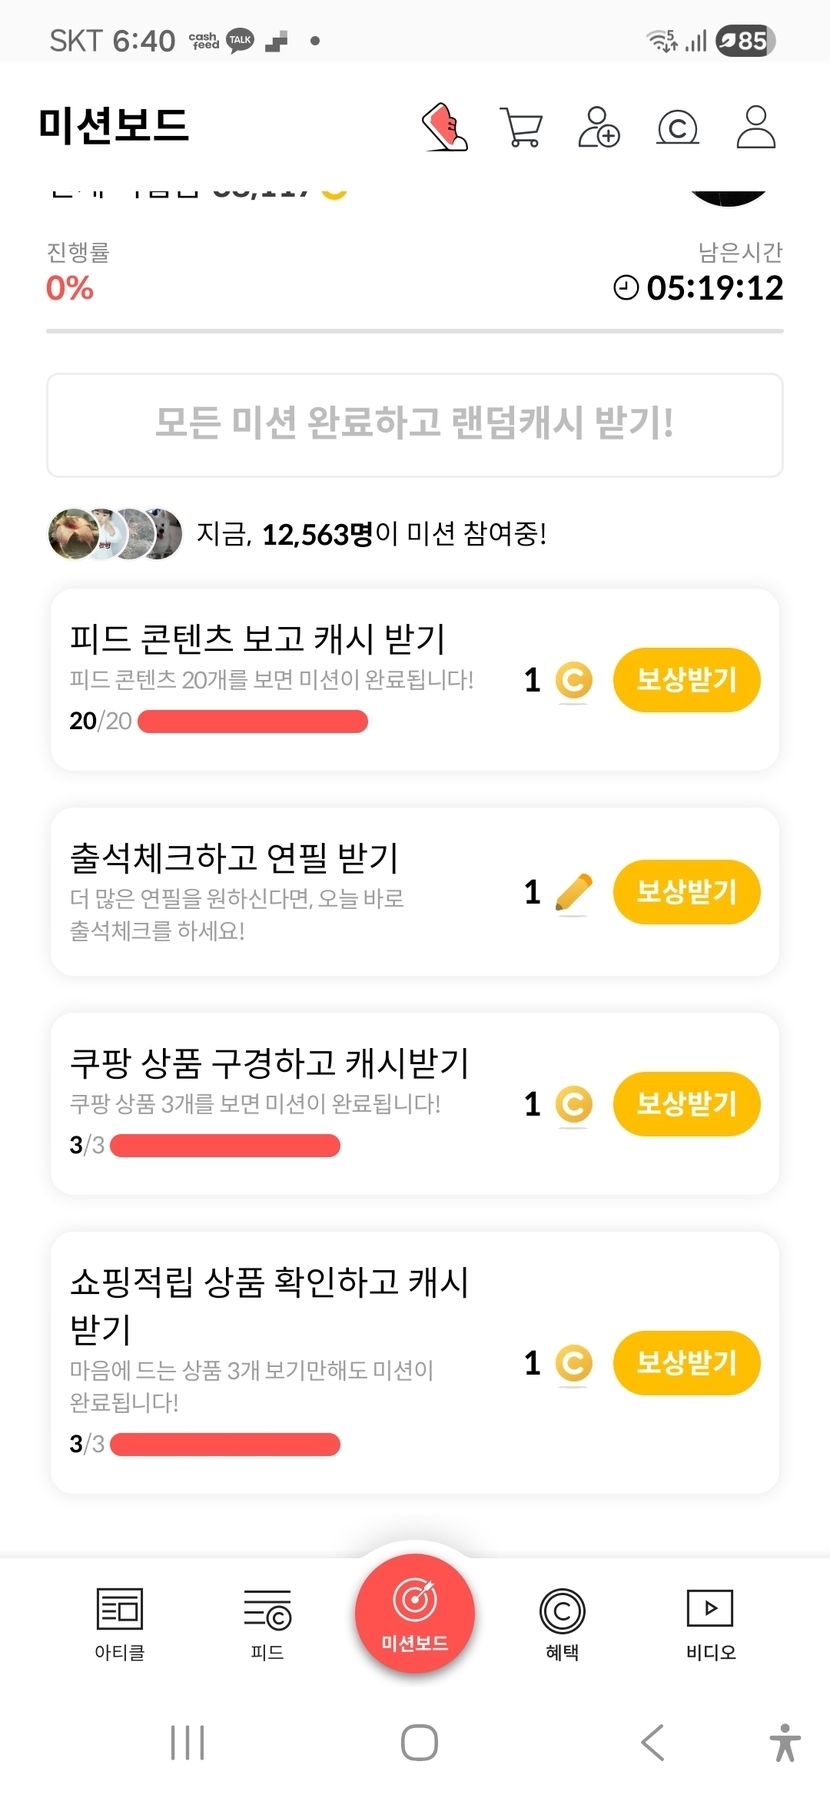
Task: Claim the 출석체크 pencil reward
Action: pos(686,892)
